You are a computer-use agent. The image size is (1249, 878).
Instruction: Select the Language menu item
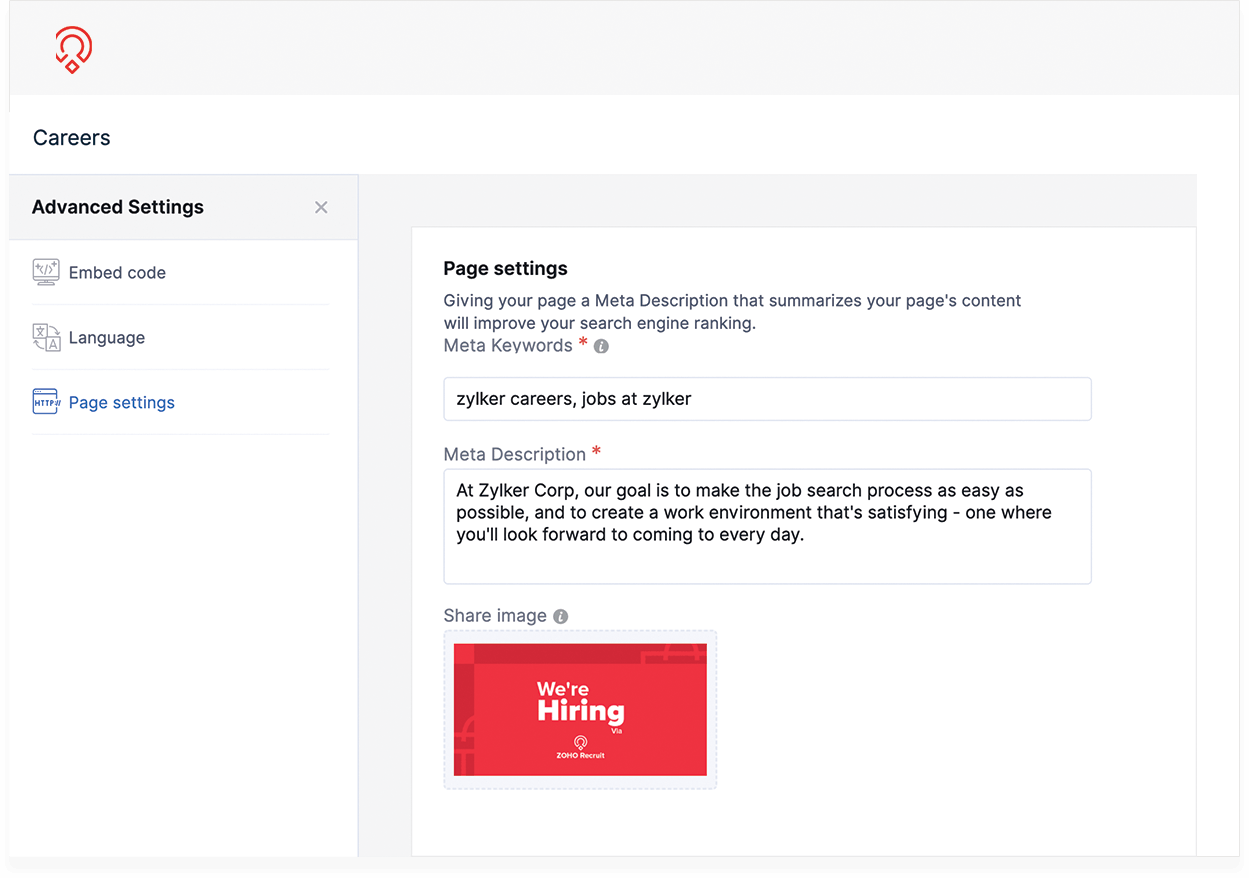(107, 338)
